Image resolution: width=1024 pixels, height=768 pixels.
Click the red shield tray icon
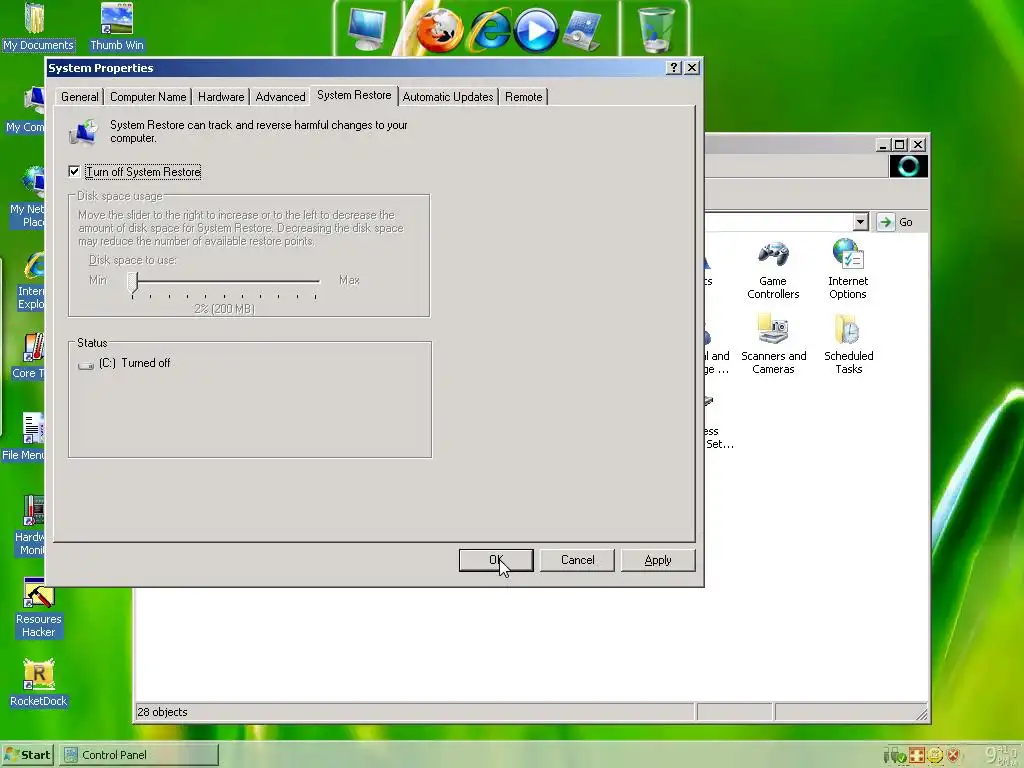pos(953,756)
